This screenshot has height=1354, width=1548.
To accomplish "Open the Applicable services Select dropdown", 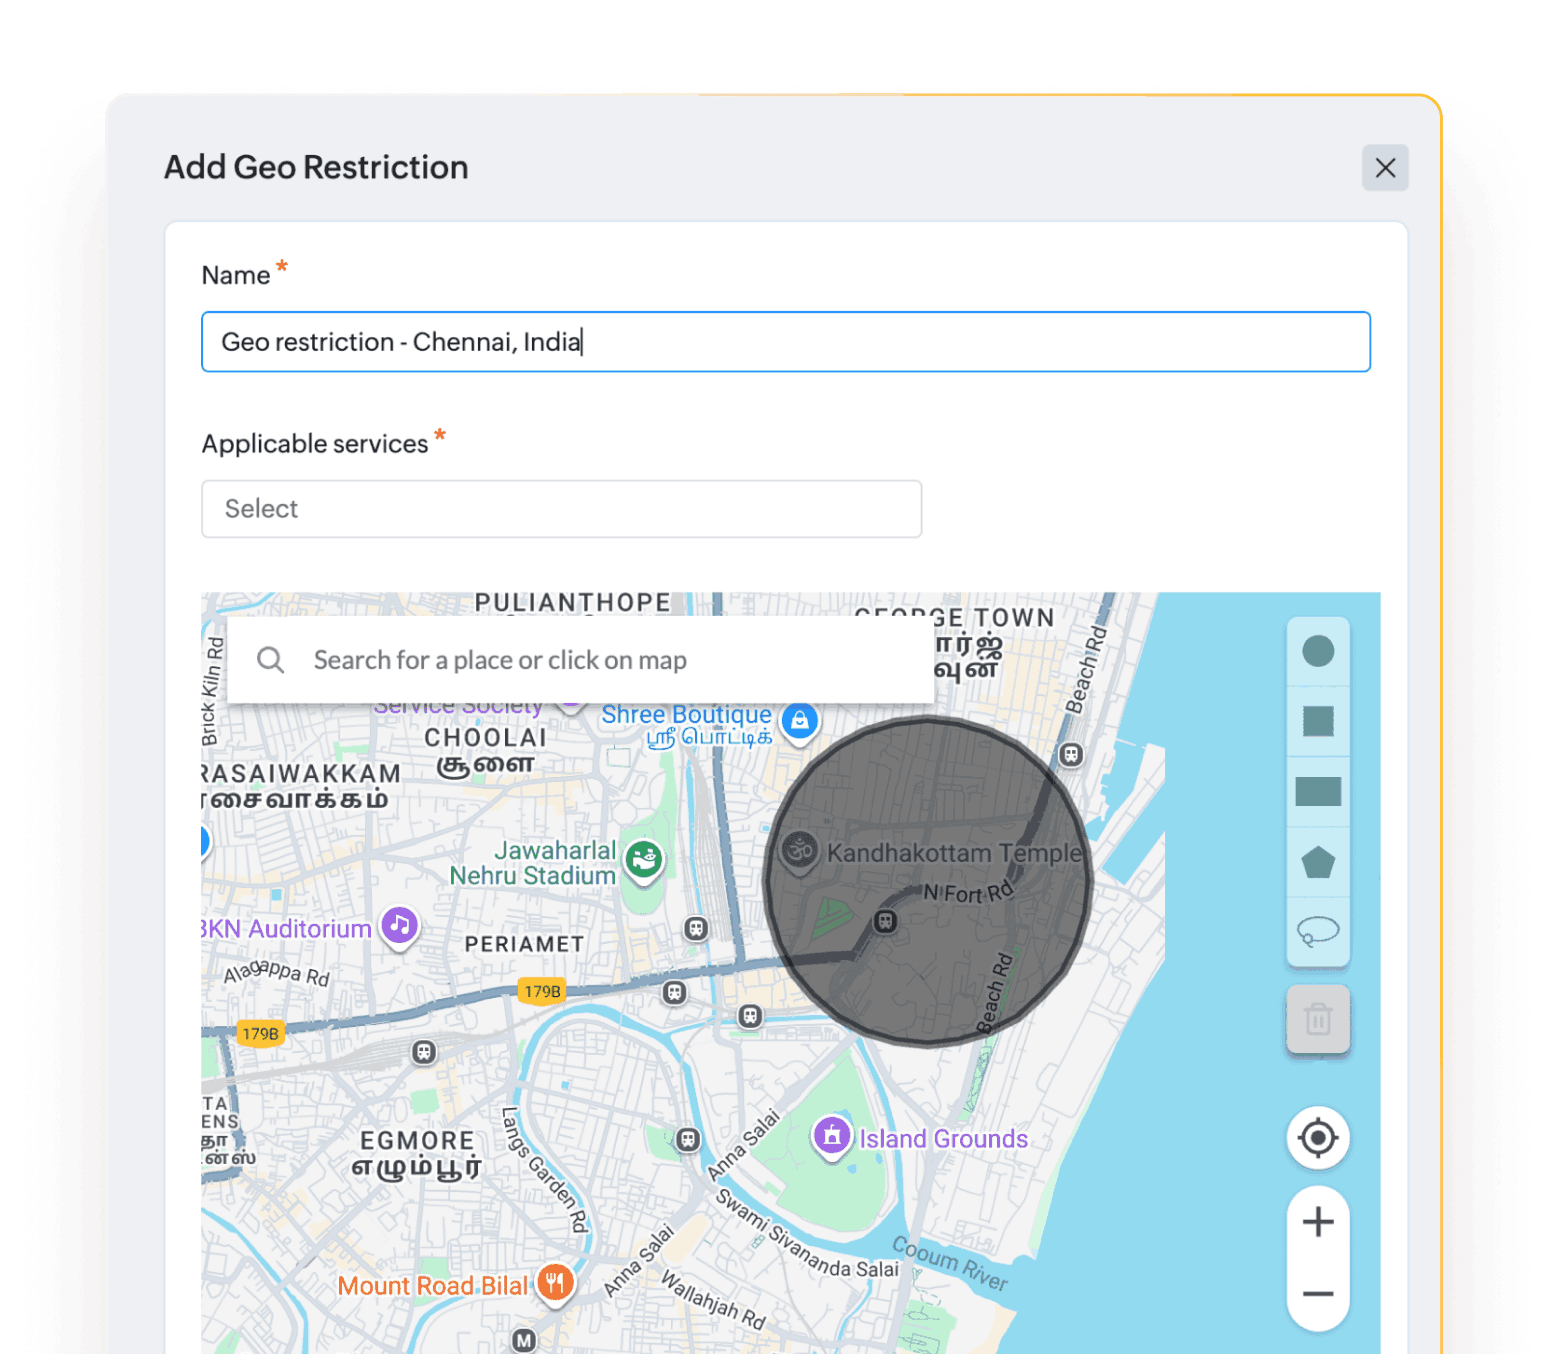I will pyautogui.click(x=561, y=509).
